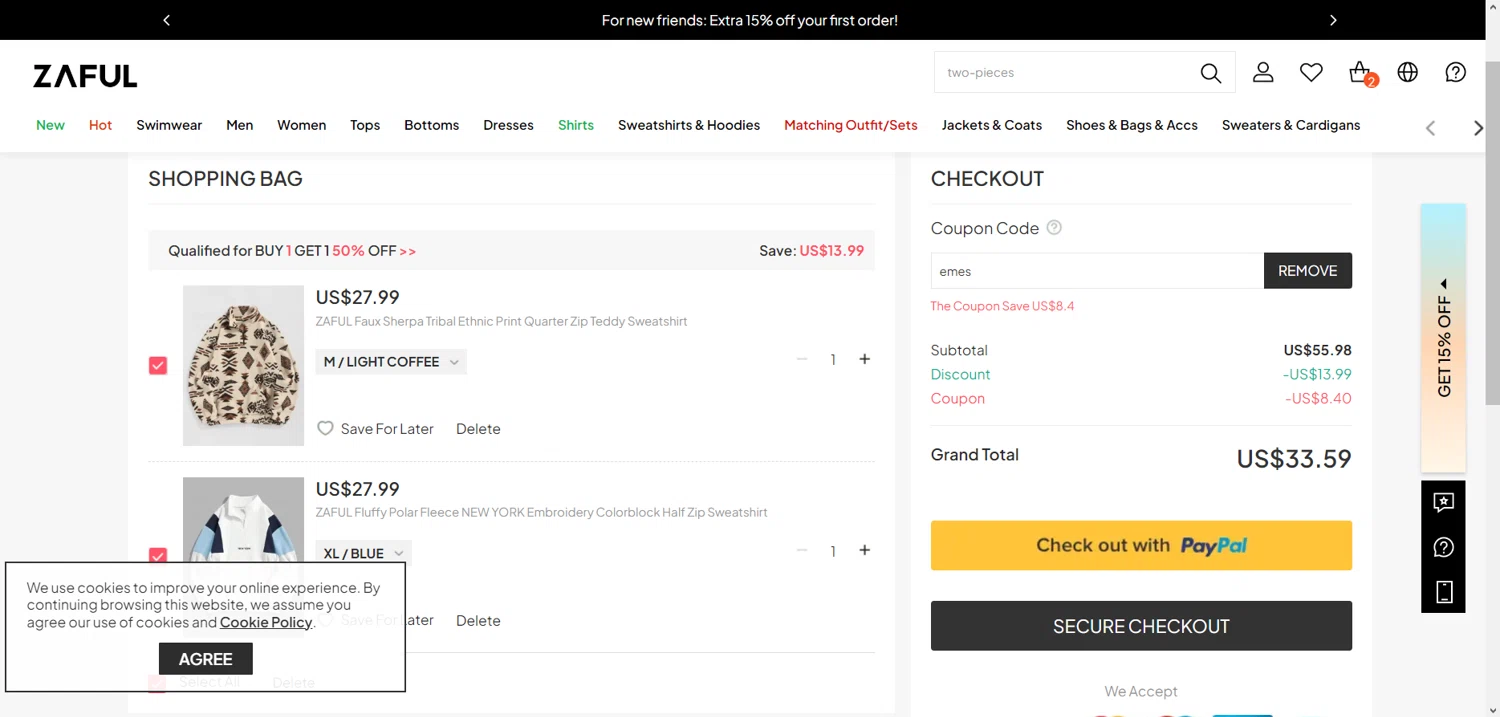Open the side panel help icon
The width and height of the screenshot is (1500, 717).
coord(1443,547)
